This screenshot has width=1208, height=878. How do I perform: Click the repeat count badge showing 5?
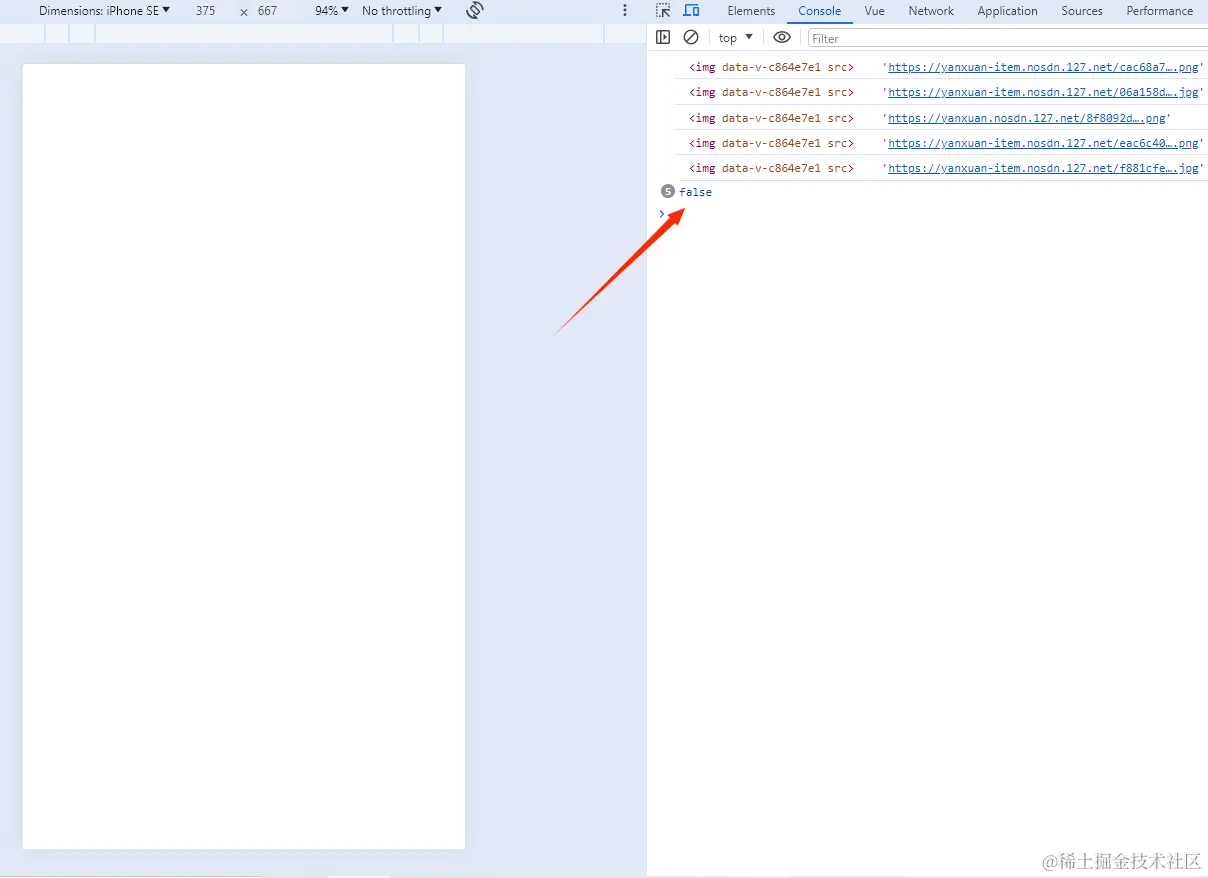point(667,191)
